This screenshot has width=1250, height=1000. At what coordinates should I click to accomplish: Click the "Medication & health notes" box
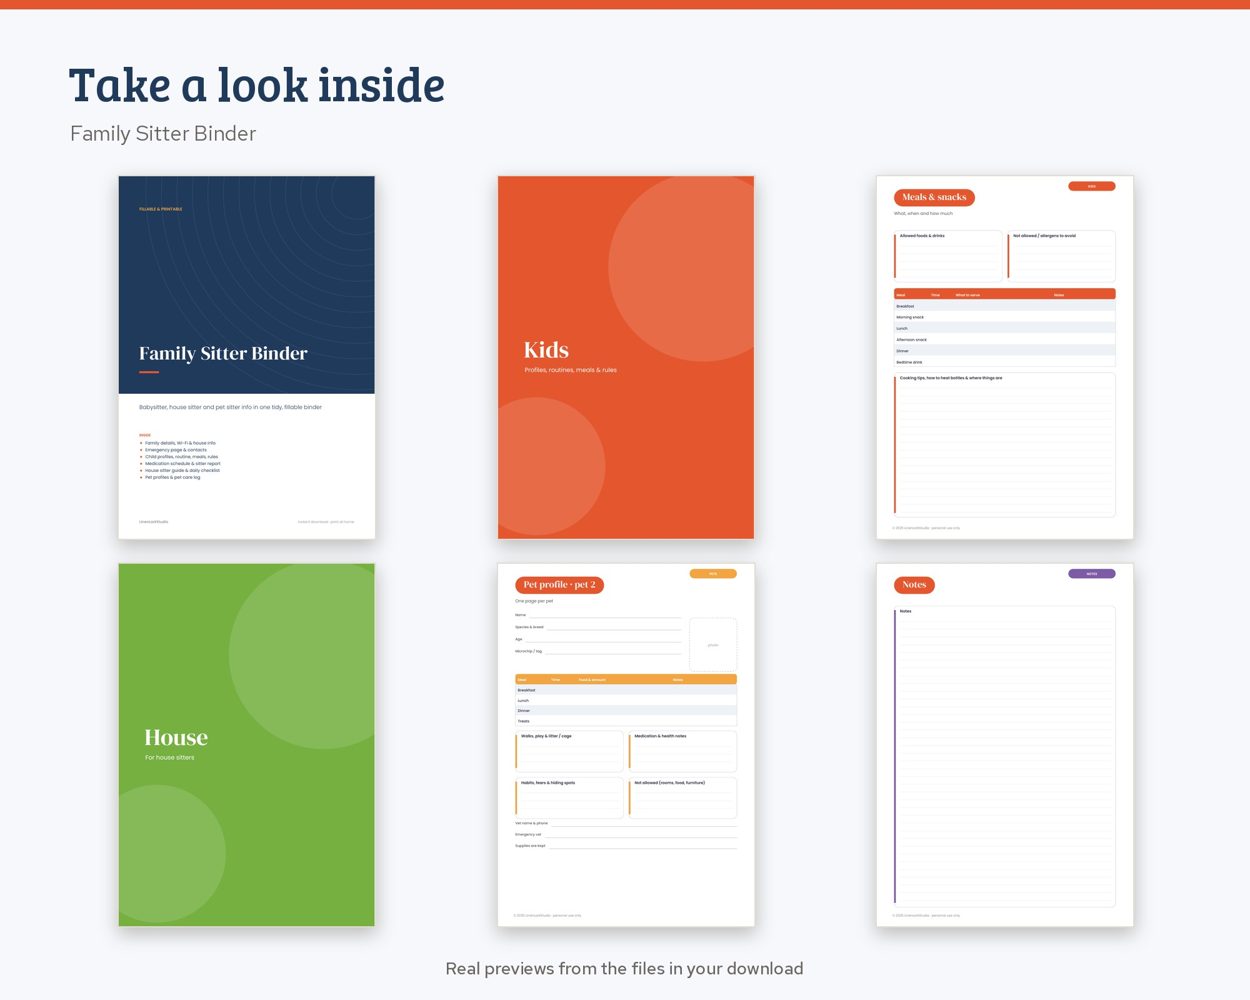click(683, 751)
